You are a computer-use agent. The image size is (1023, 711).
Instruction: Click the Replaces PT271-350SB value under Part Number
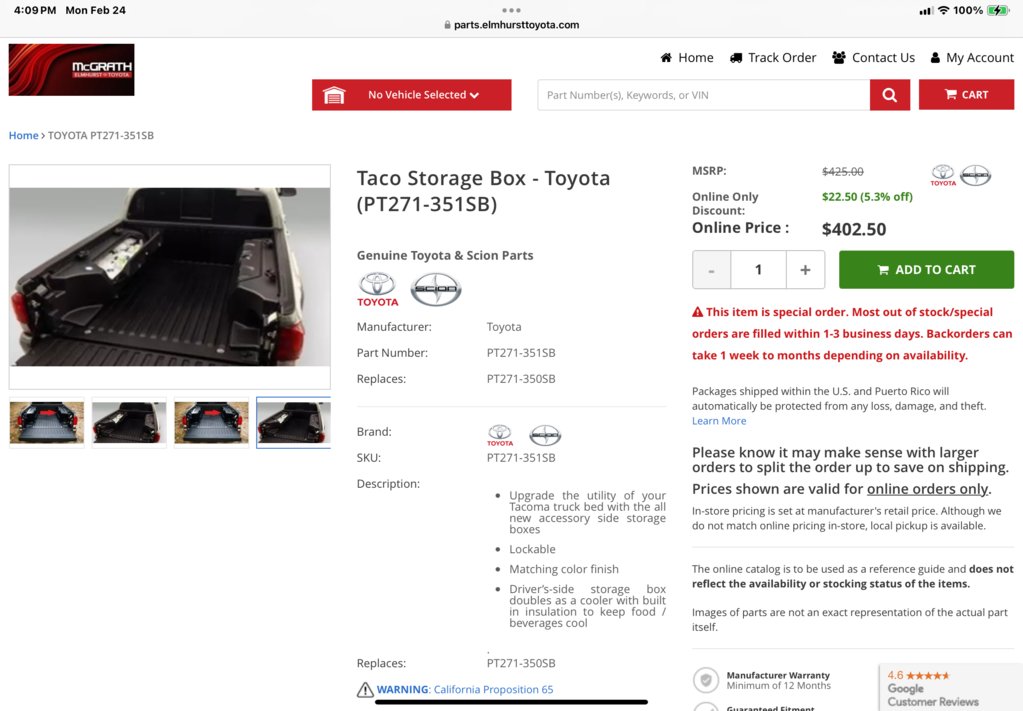[521, 379]
